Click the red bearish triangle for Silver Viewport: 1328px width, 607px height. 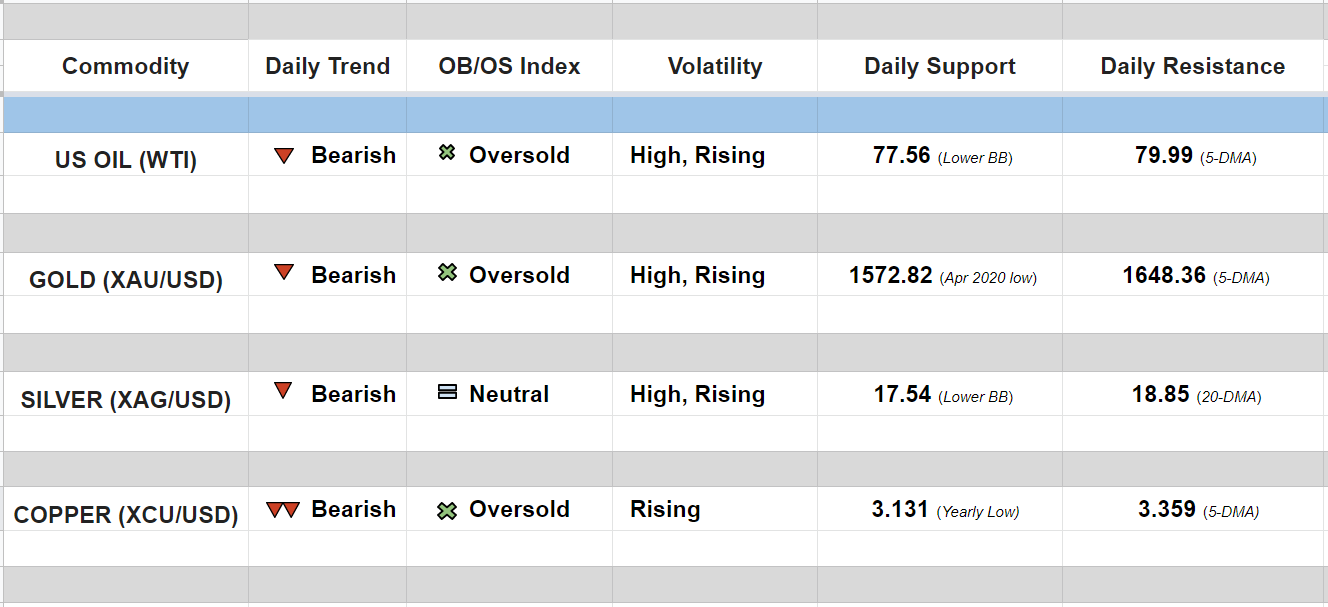point(284,391)
